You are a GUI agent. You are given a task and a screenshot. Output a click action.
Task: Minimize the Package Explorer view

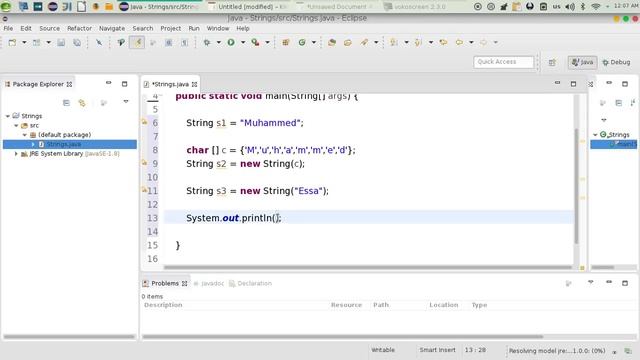tap(109, 83)
